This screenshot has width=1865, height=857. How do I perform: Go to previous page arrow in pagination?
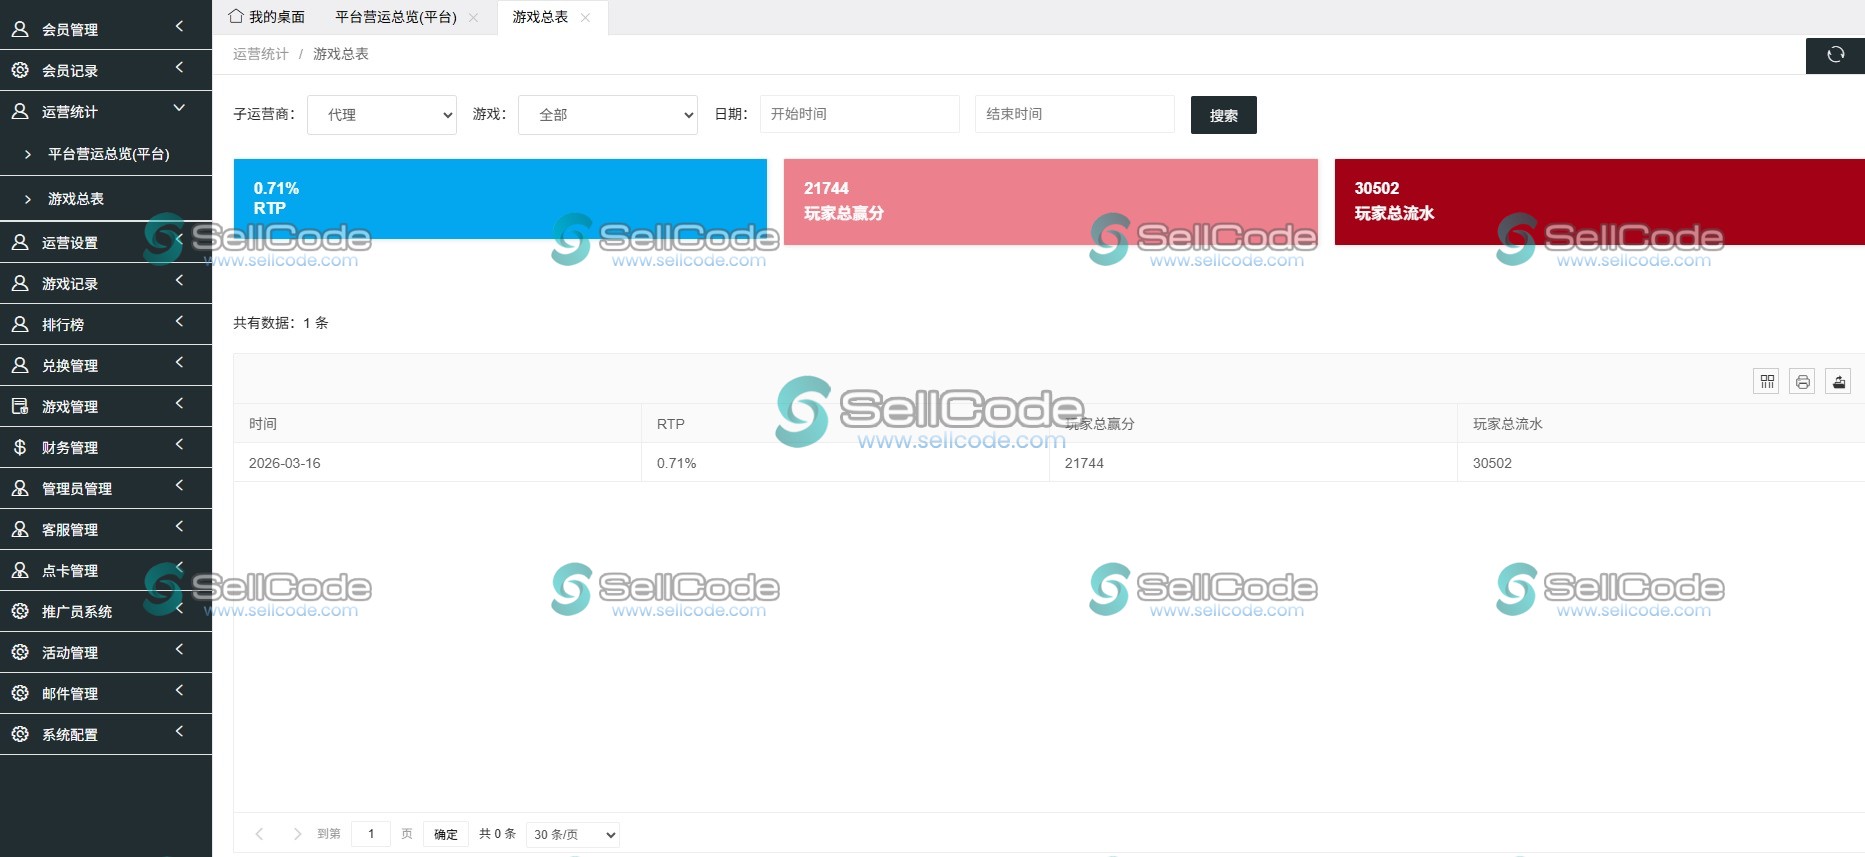pyautogui.click(x=259, y=834)
